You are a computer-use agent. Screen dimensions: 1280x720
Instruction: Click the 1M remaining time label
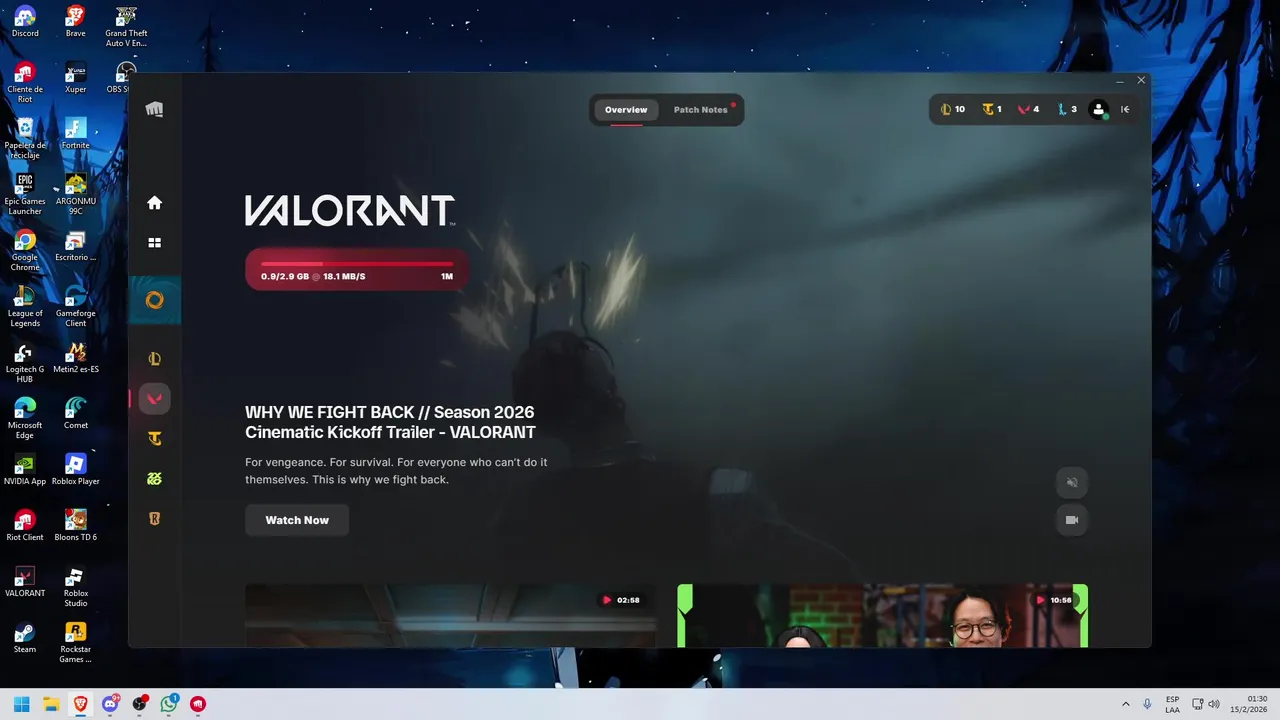pos(447,276)
